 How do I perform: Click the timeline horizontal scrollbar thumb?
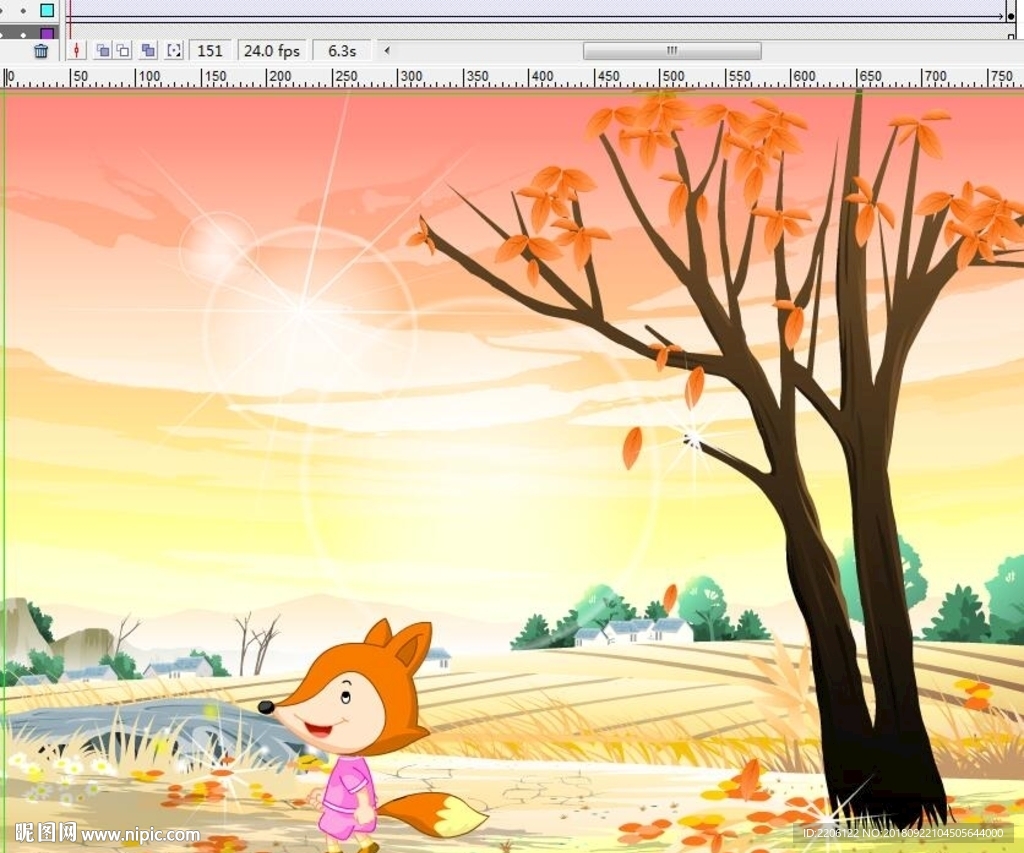pyautogui.click(x=672, y=50)
